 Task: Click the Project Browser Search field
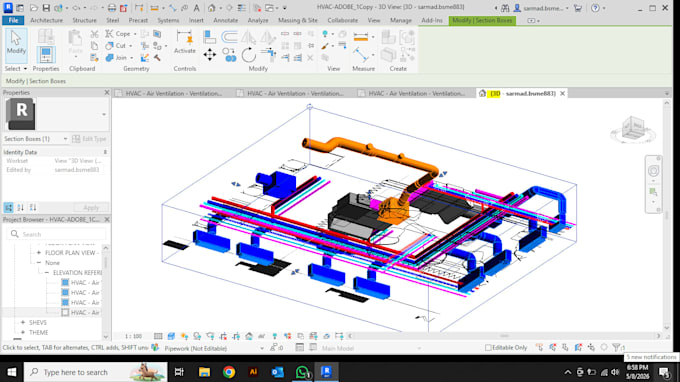pyautogui.click(x=56, y=234)
